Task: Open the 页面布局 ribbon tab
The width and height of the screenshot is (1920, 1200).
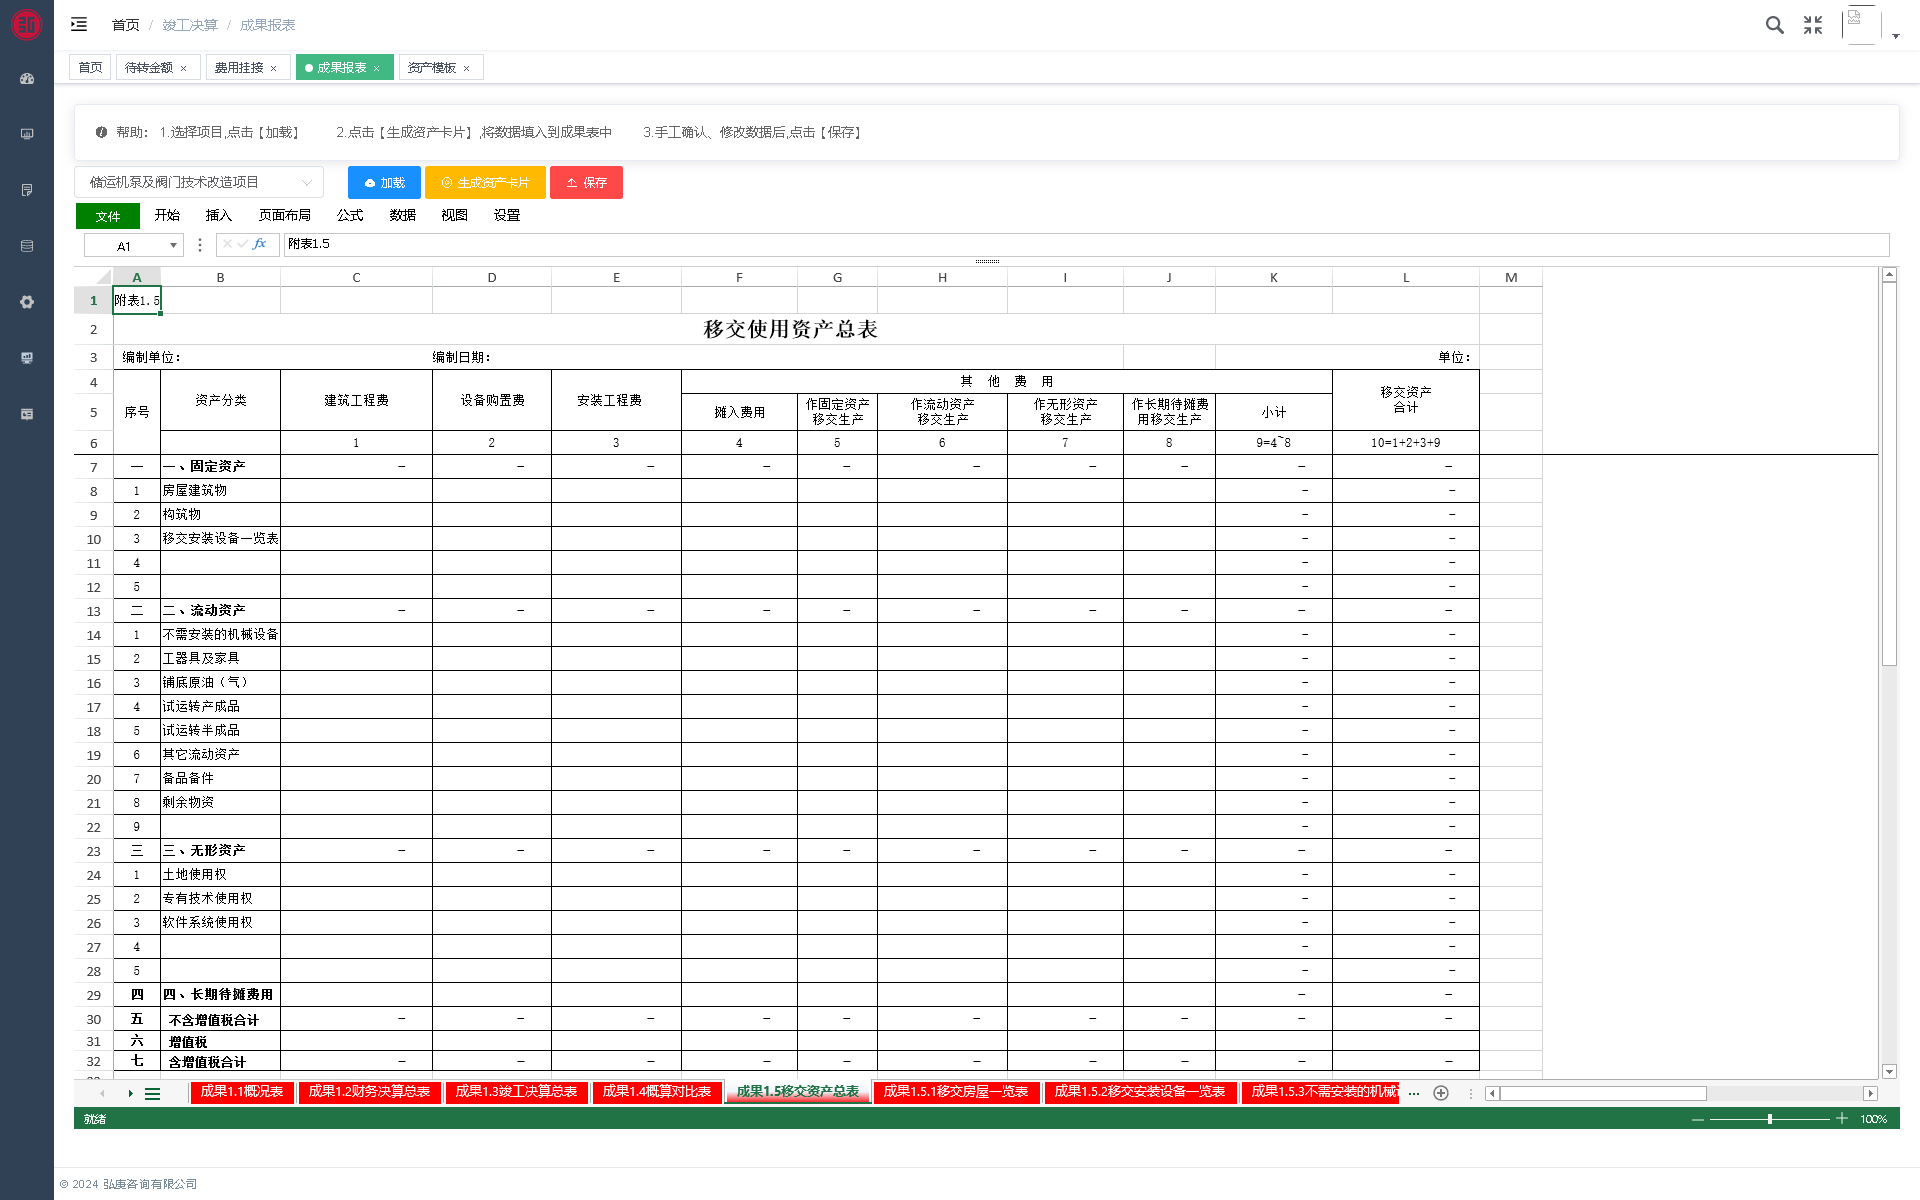Action: click(285, 215)
